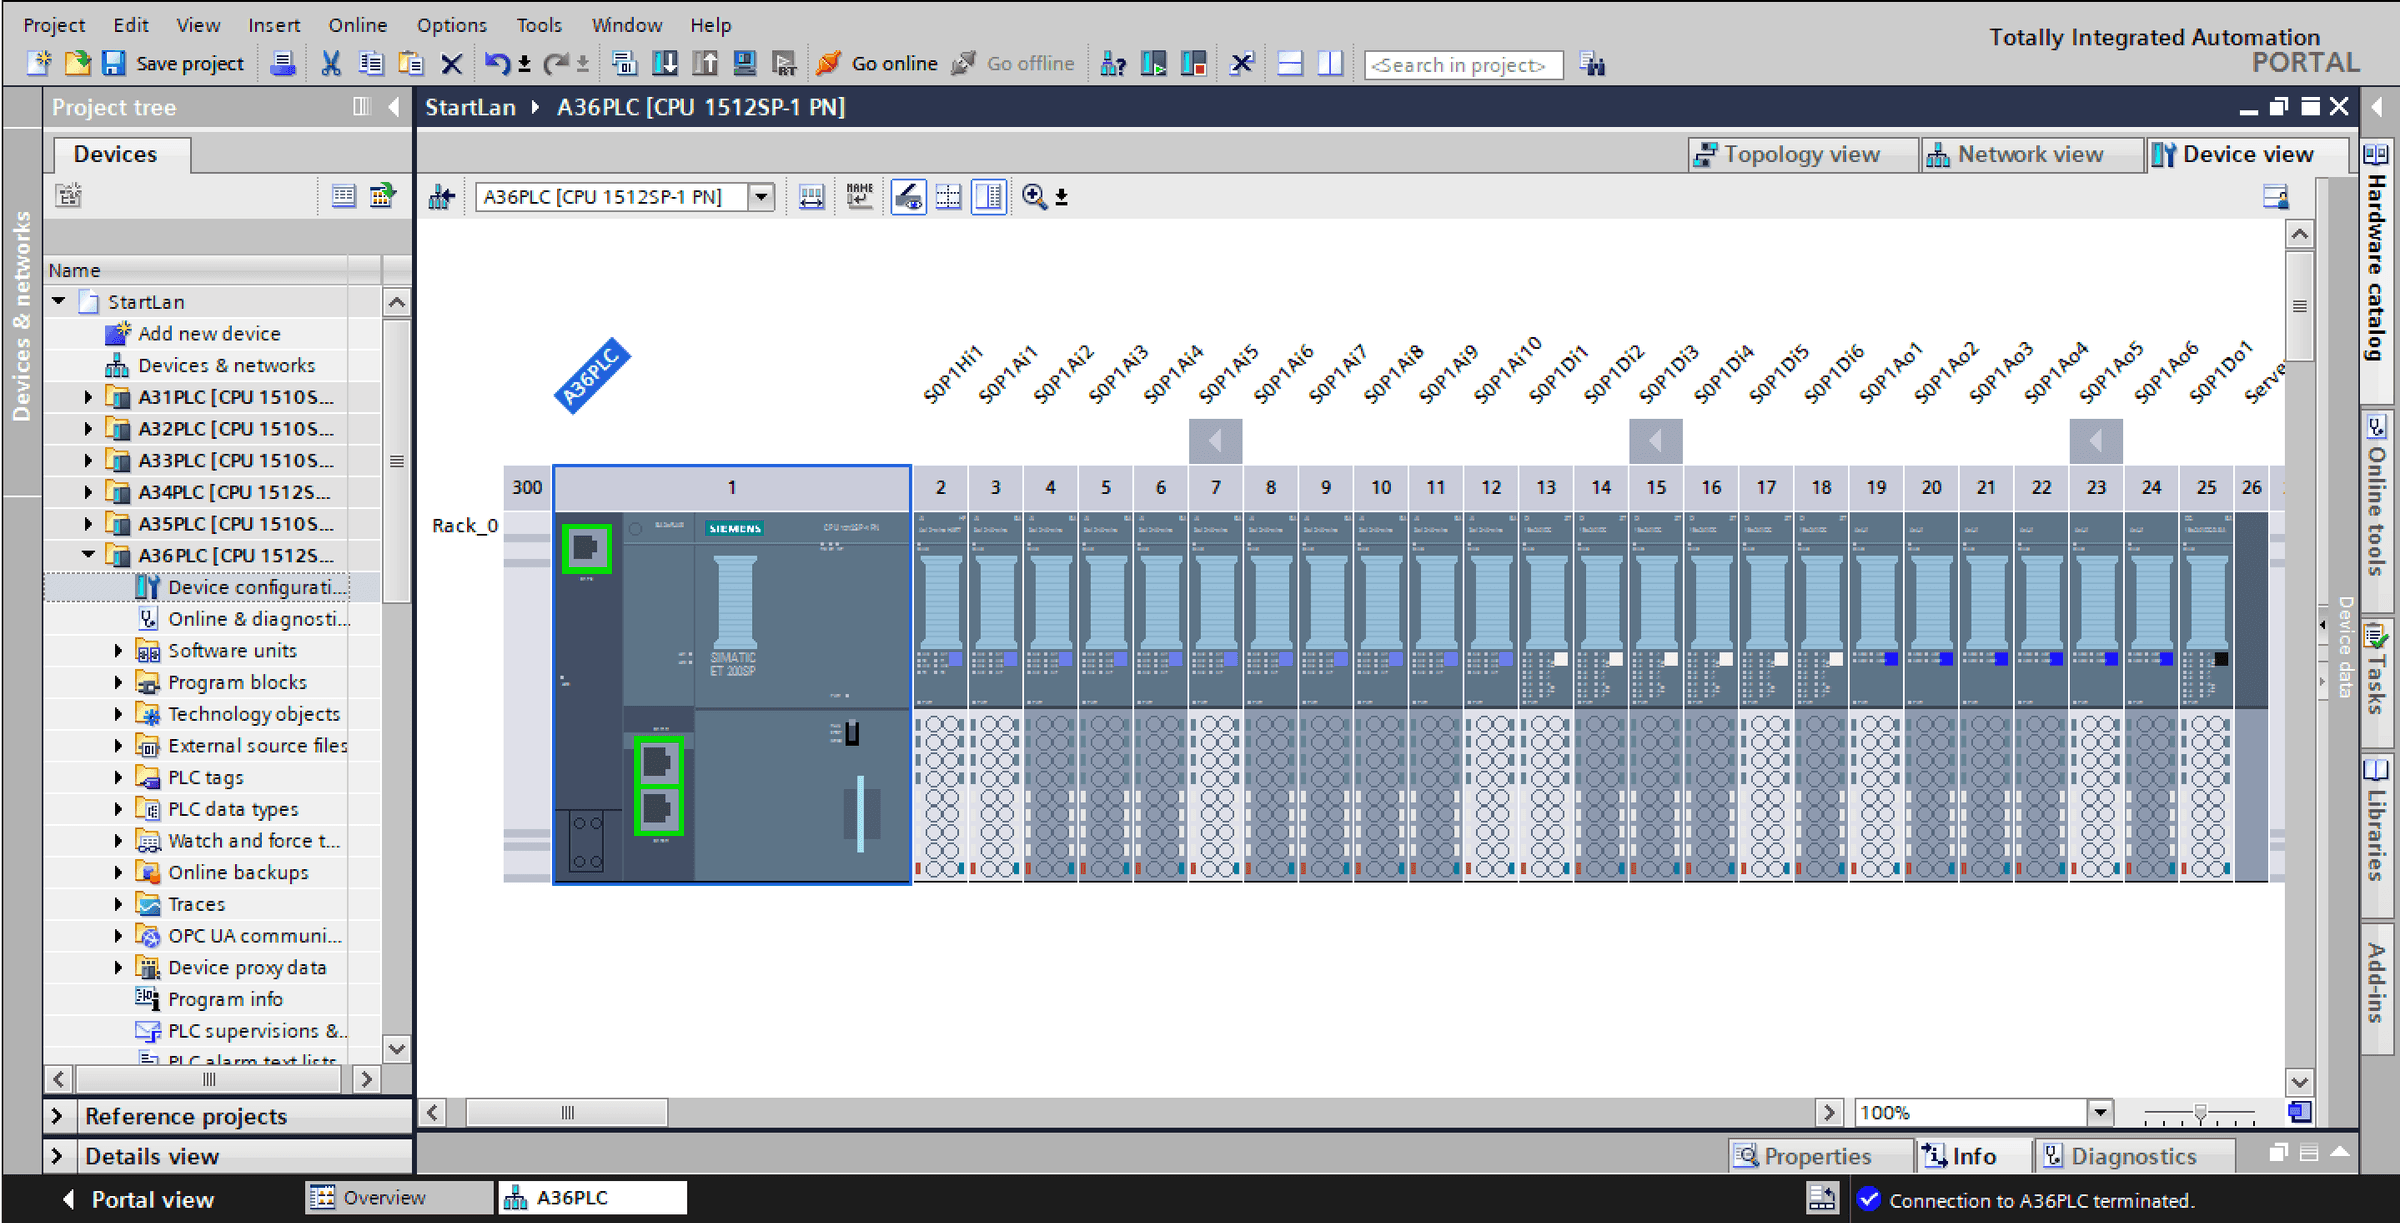Click the Delete X icon in toolbar
This screenshot has width=2400, height=1223.
451,64
